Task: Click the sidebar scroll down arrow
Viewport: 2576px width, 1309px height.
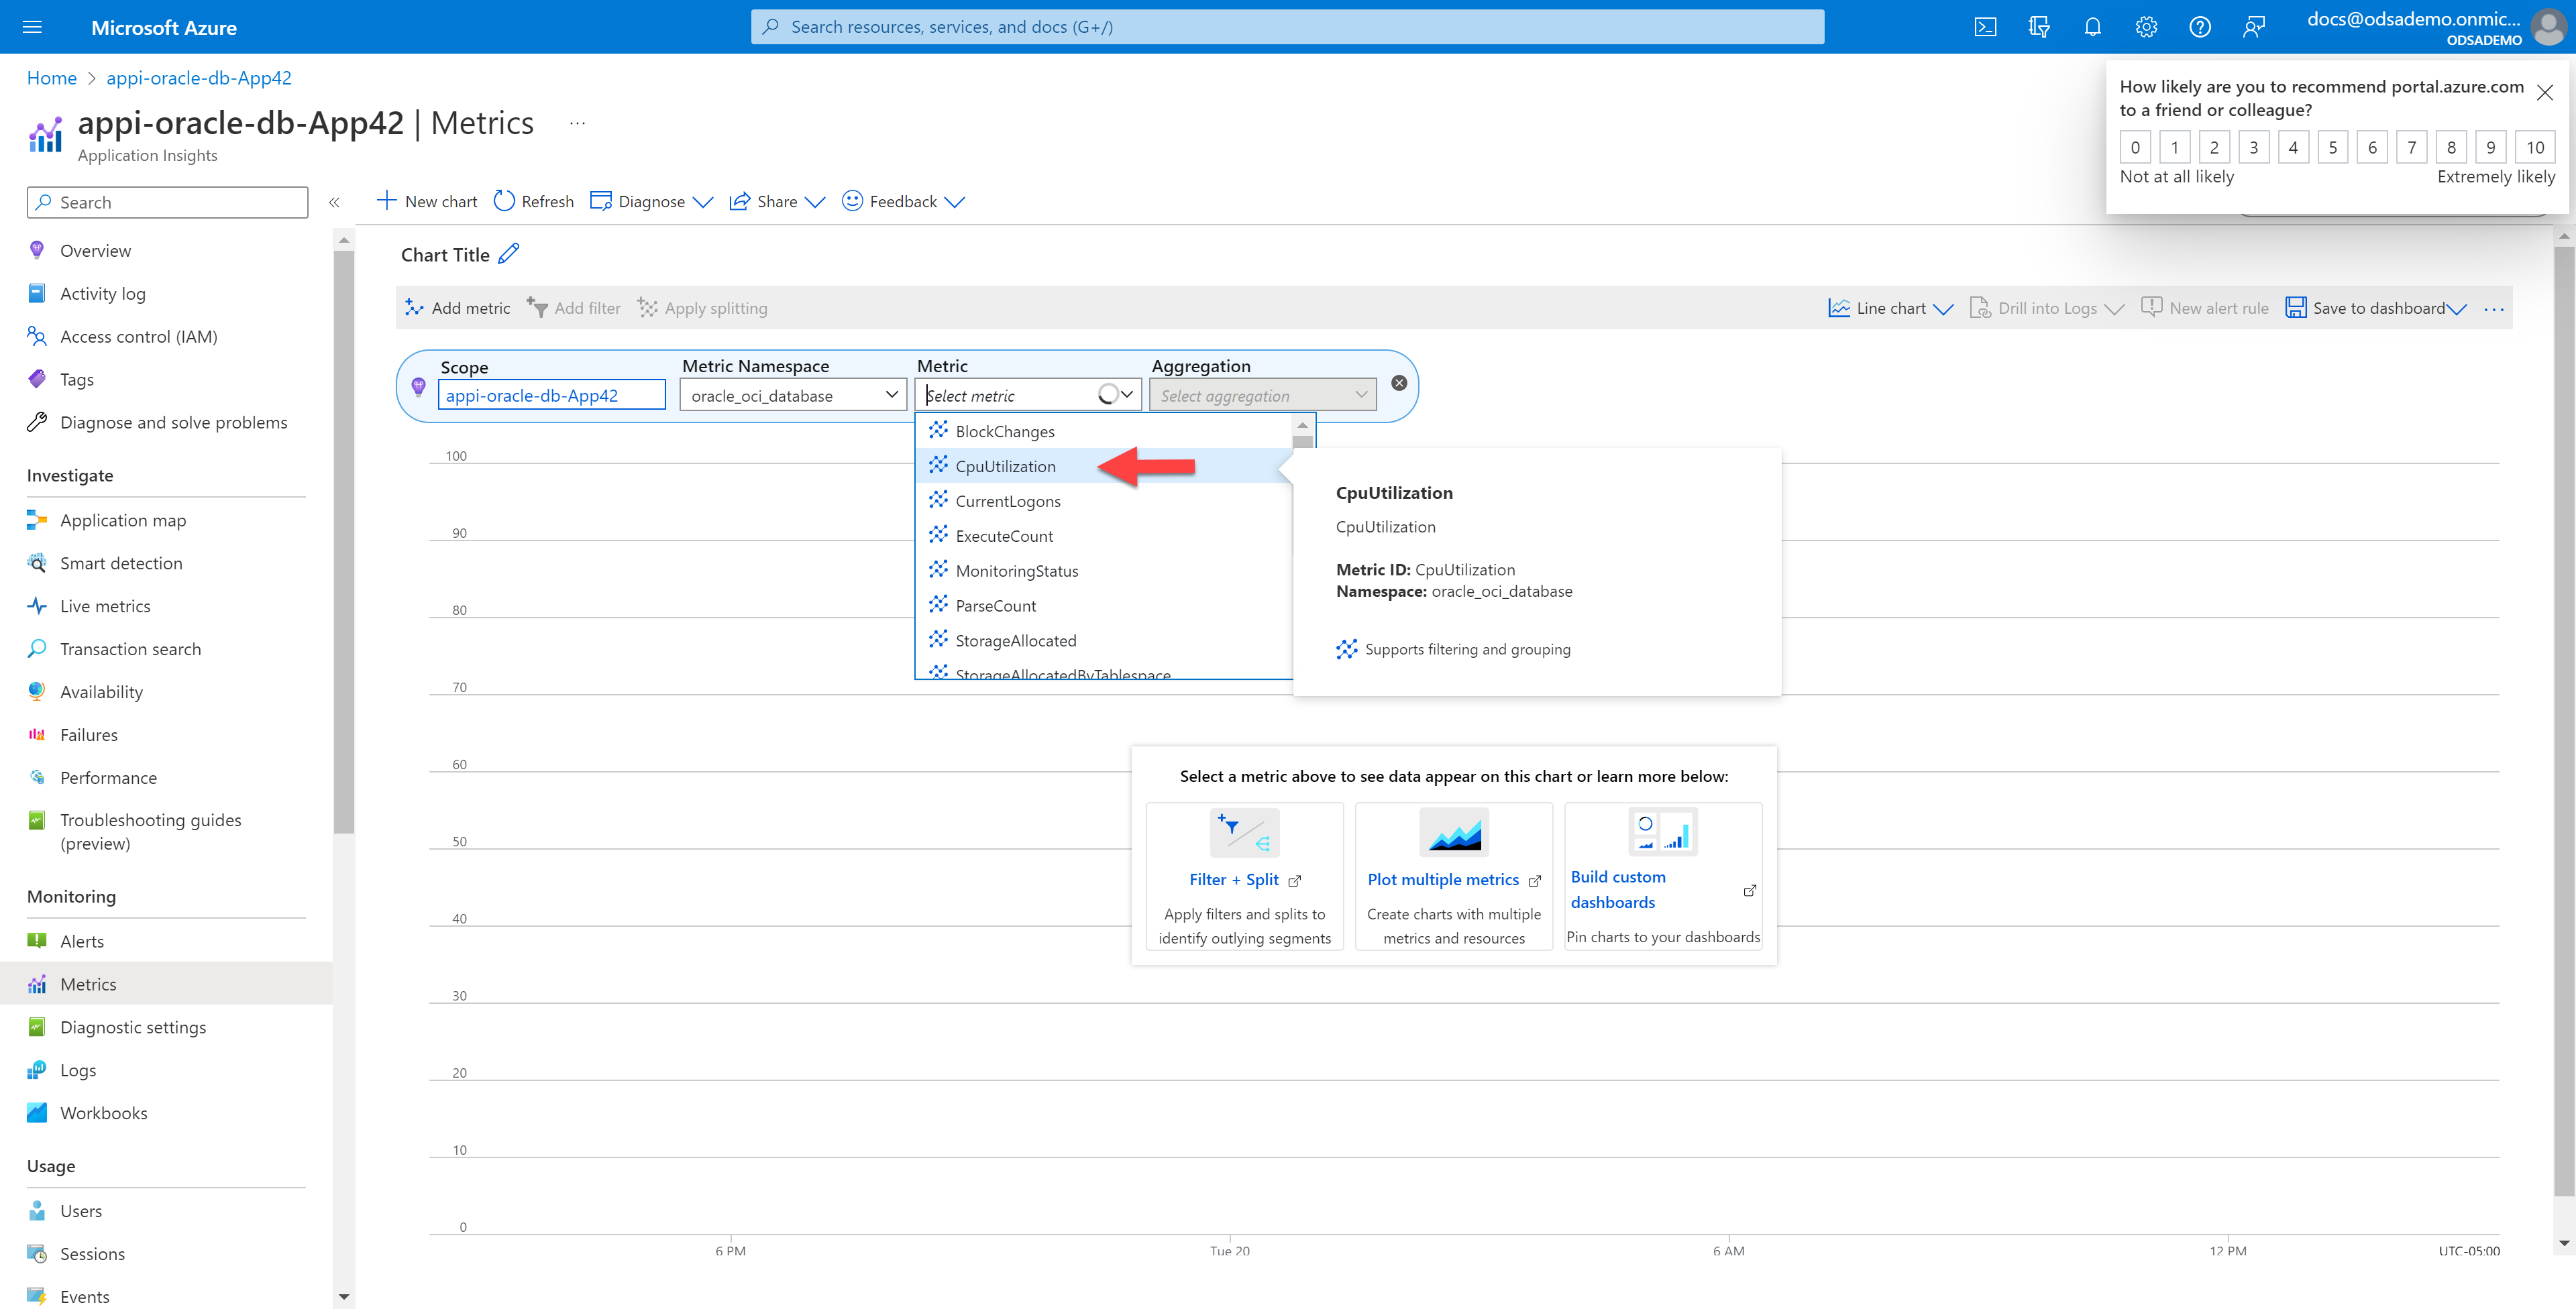Action: click(343, 1297)
